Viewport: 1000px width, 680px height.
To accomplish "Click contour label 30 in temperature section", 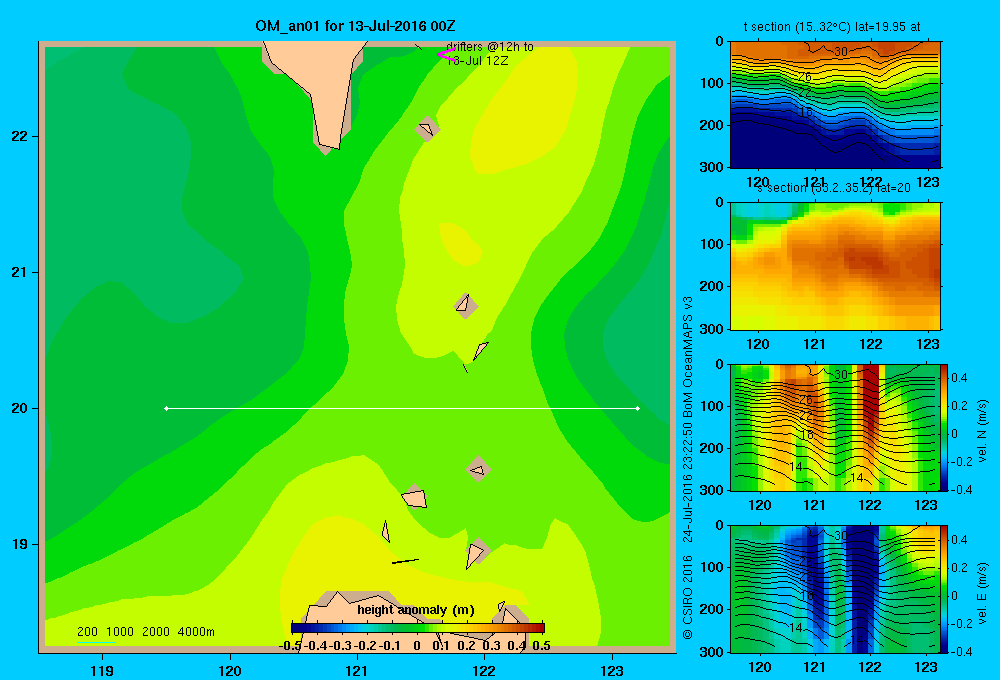I will (x=841, y=52).
